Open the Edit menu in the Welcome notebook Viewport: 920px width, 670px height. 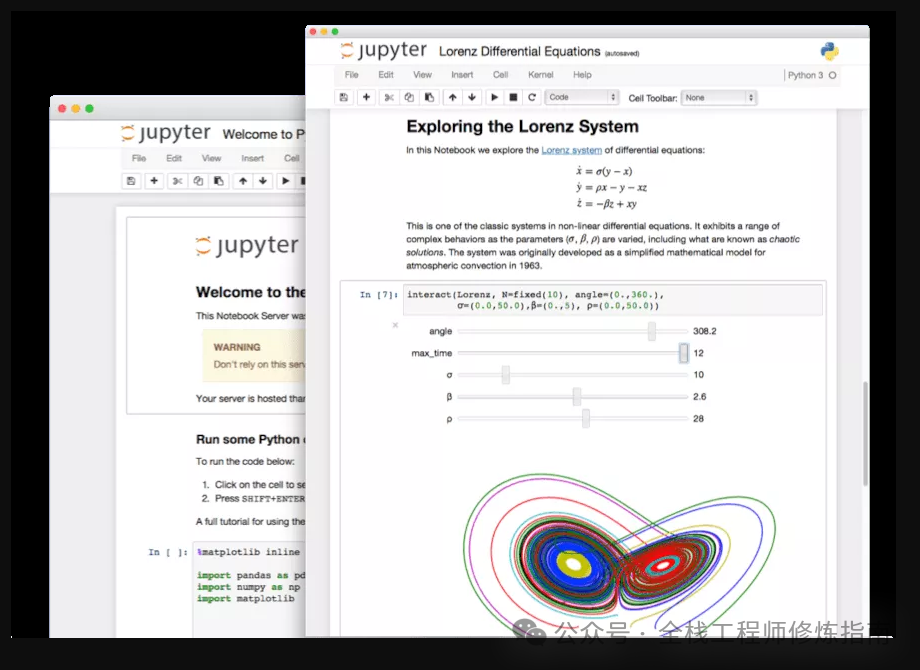point(174,158)
